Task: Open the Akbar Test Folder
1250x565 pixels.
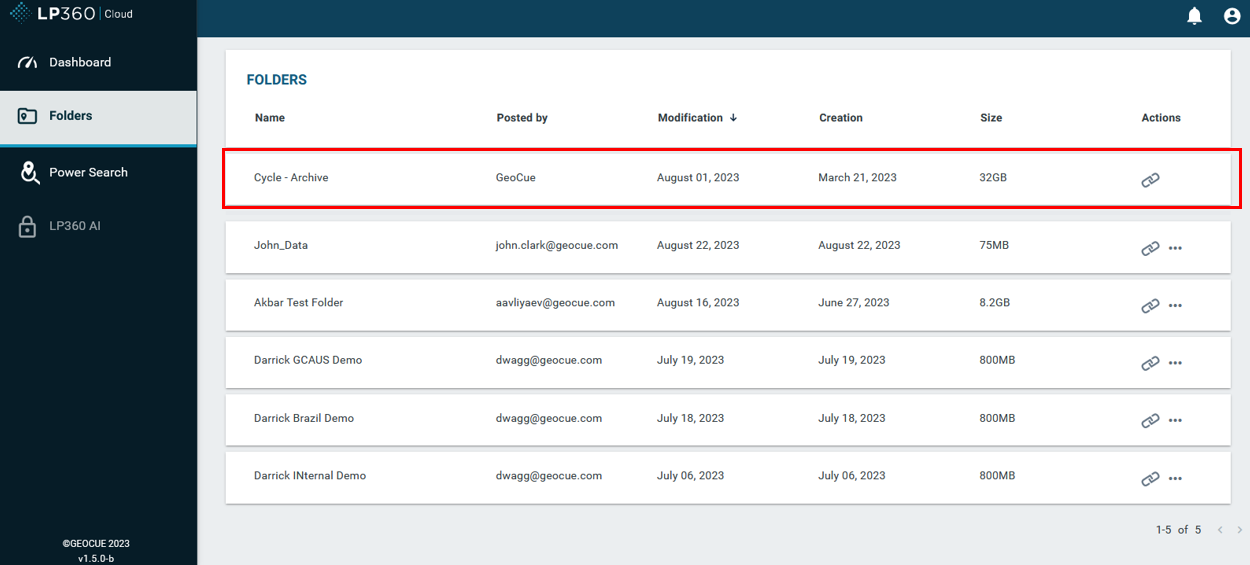Action: click(x=298, y=303)
